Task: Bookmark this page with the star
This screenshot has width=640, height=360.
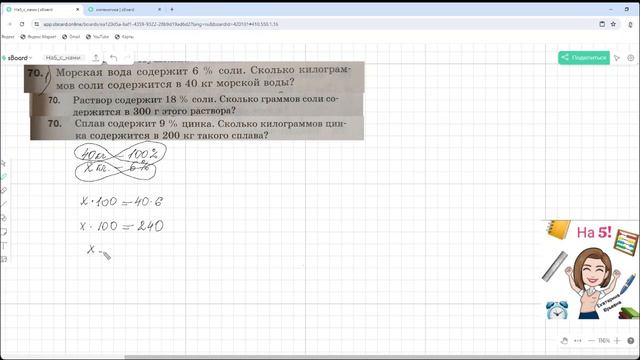Action: tap(613, 24)
